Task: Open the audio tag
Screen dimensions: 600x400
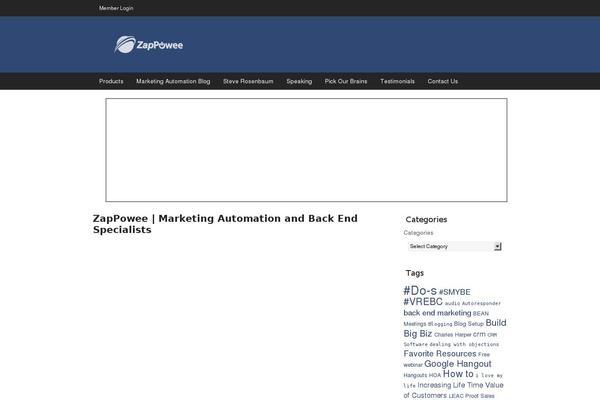Action: point(452,303)
